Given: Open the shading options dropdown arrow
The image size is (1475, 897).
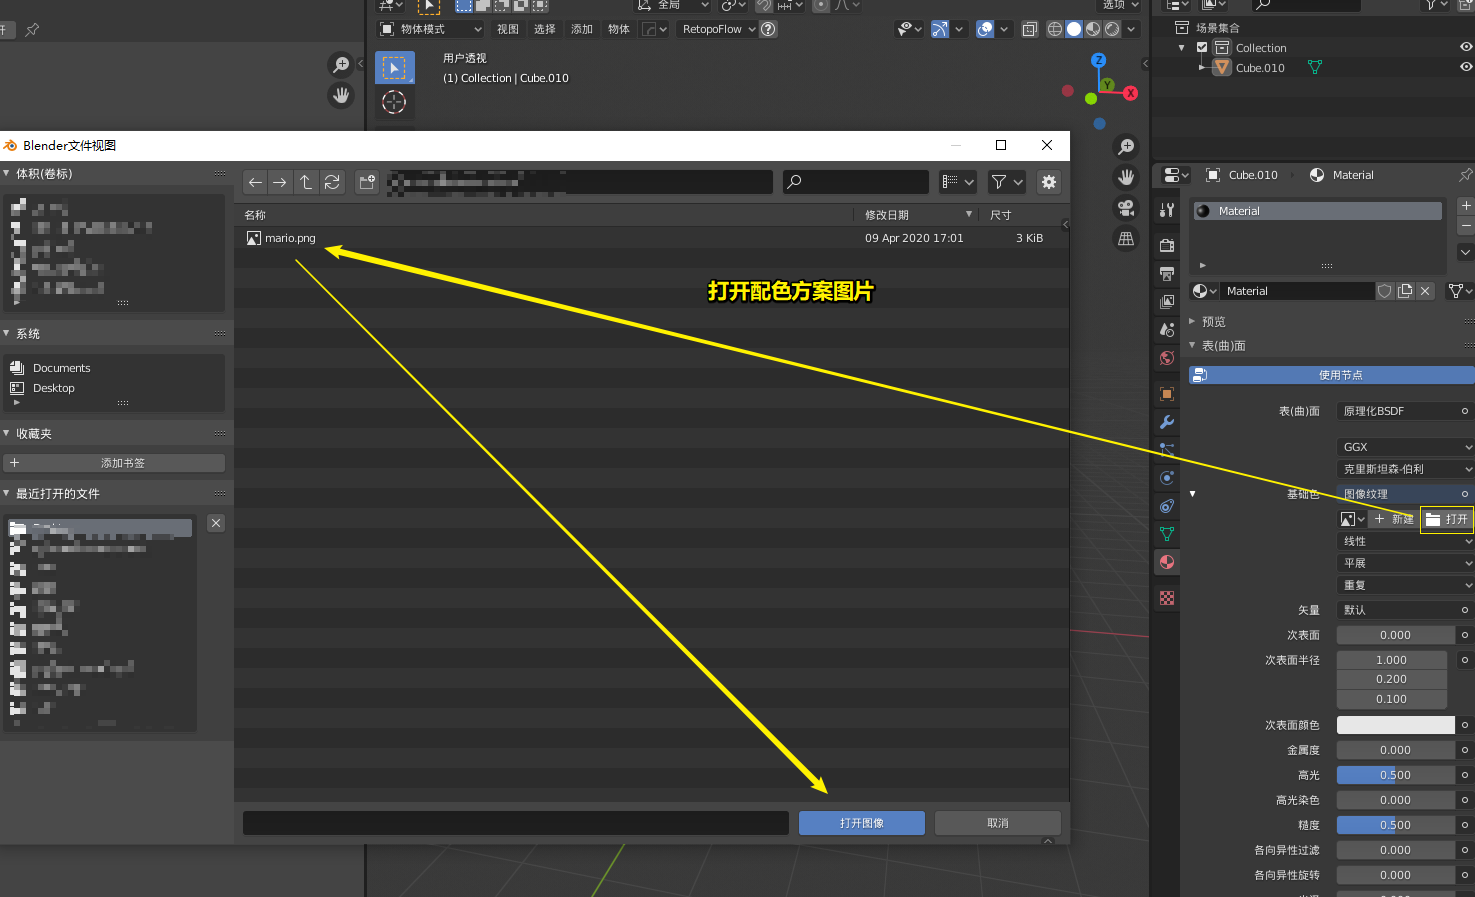Looking at the screenshot, I should point(1131,29).
